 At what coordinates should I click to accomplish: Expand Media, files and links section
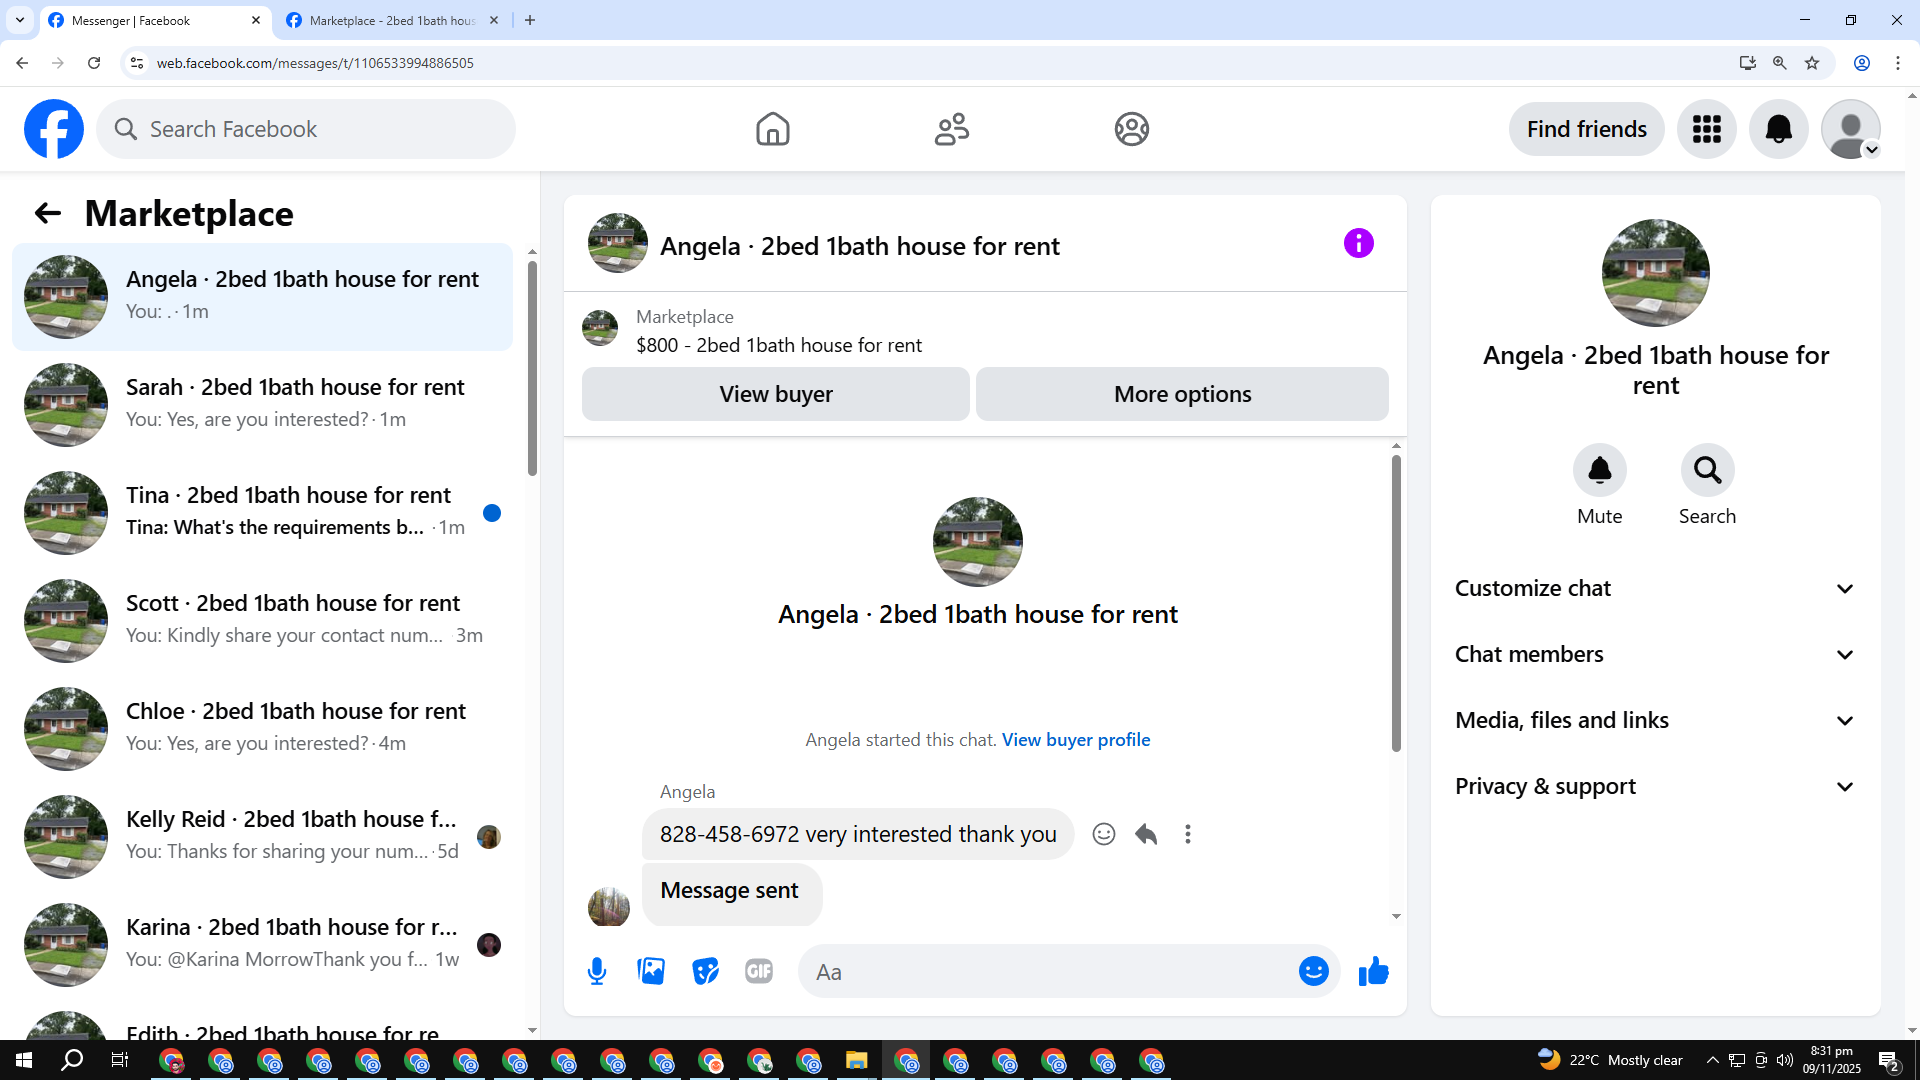pyautogui.click(x=1656, y=720)
